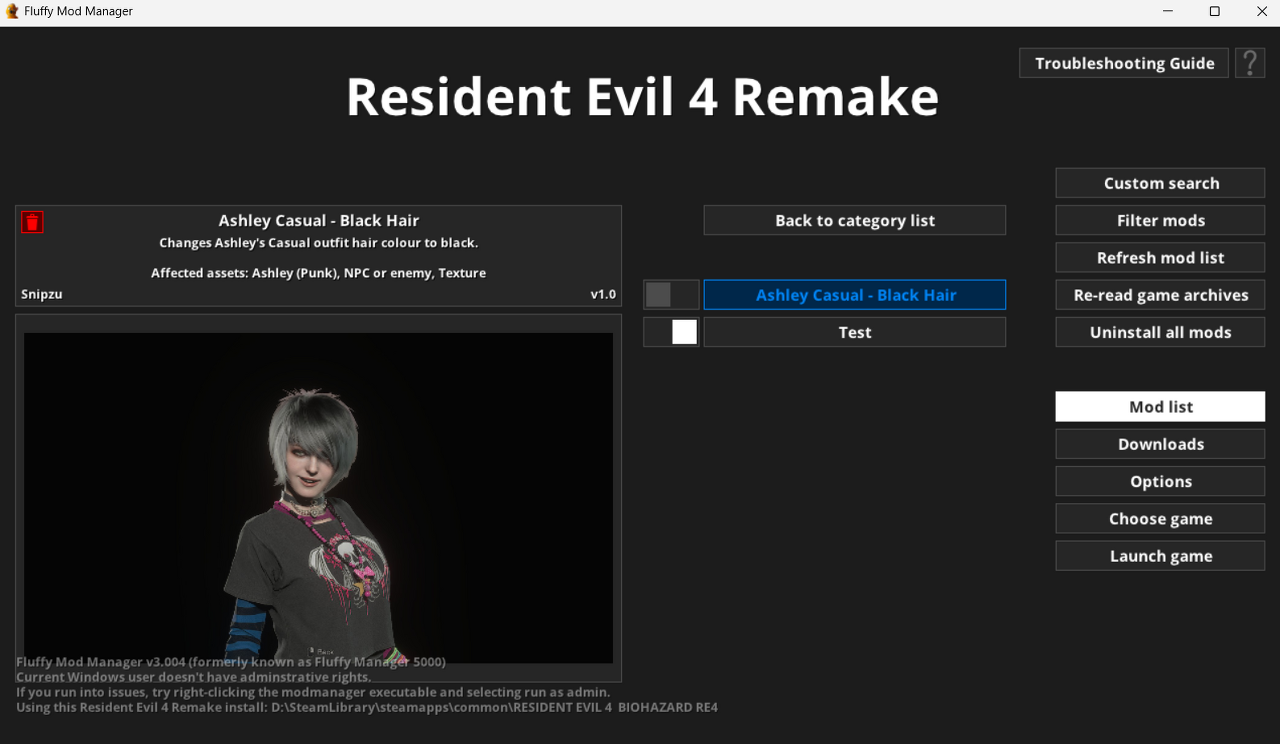Open the Downloads section
Image resolution: width=1280 pixels, height=744 pixels.
1160,444
